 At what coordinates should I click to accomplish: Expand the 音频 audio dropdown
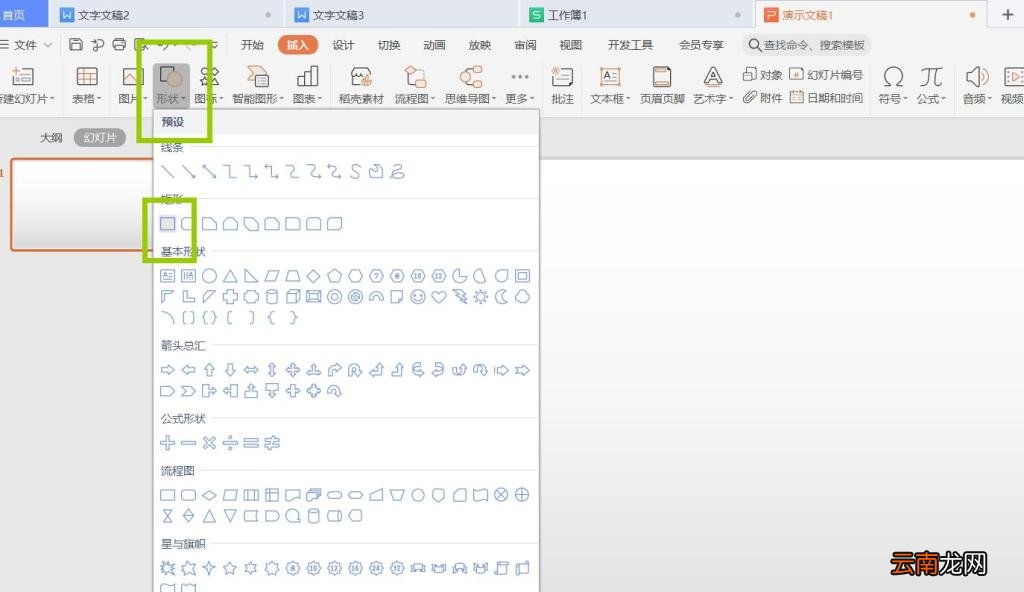coord(977,85)
